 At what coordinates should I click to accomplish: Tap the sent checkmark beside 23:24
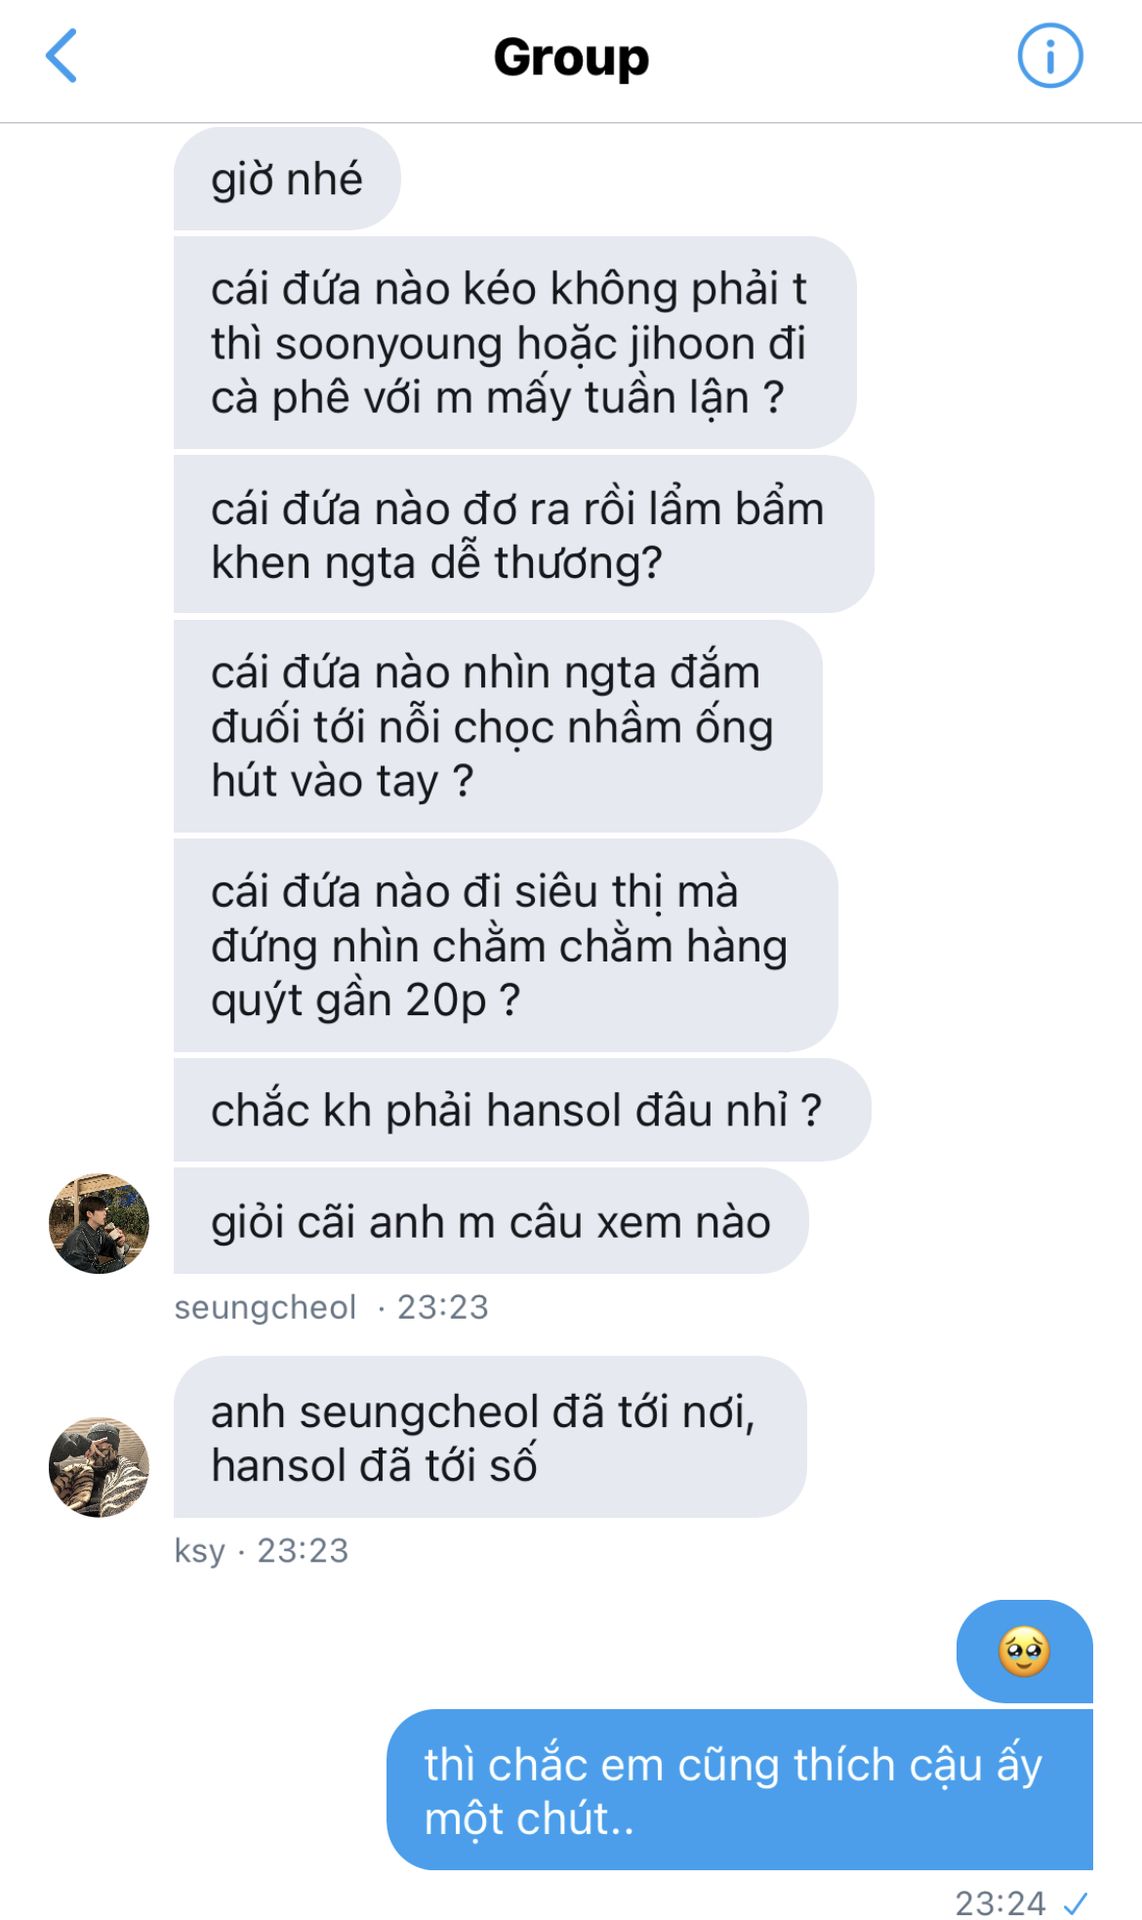click(x=1076, y=1903)
